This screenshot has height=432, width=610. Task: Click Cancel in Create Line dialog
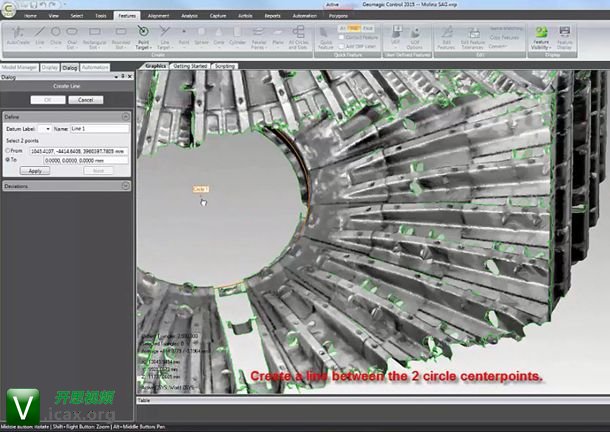point(85,100)
